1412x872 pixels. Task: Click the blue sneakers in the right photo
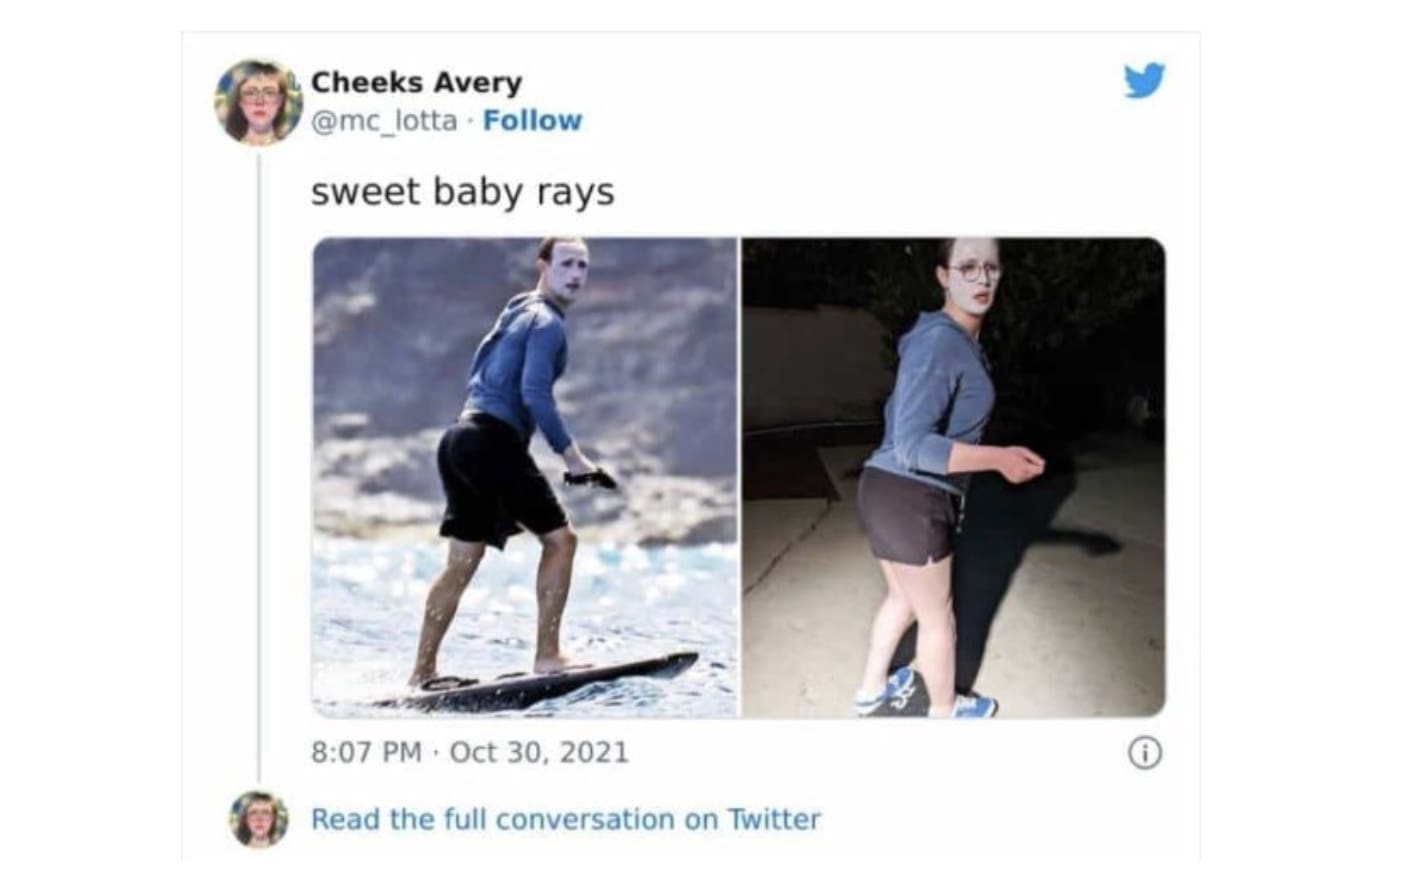(926, 694)
